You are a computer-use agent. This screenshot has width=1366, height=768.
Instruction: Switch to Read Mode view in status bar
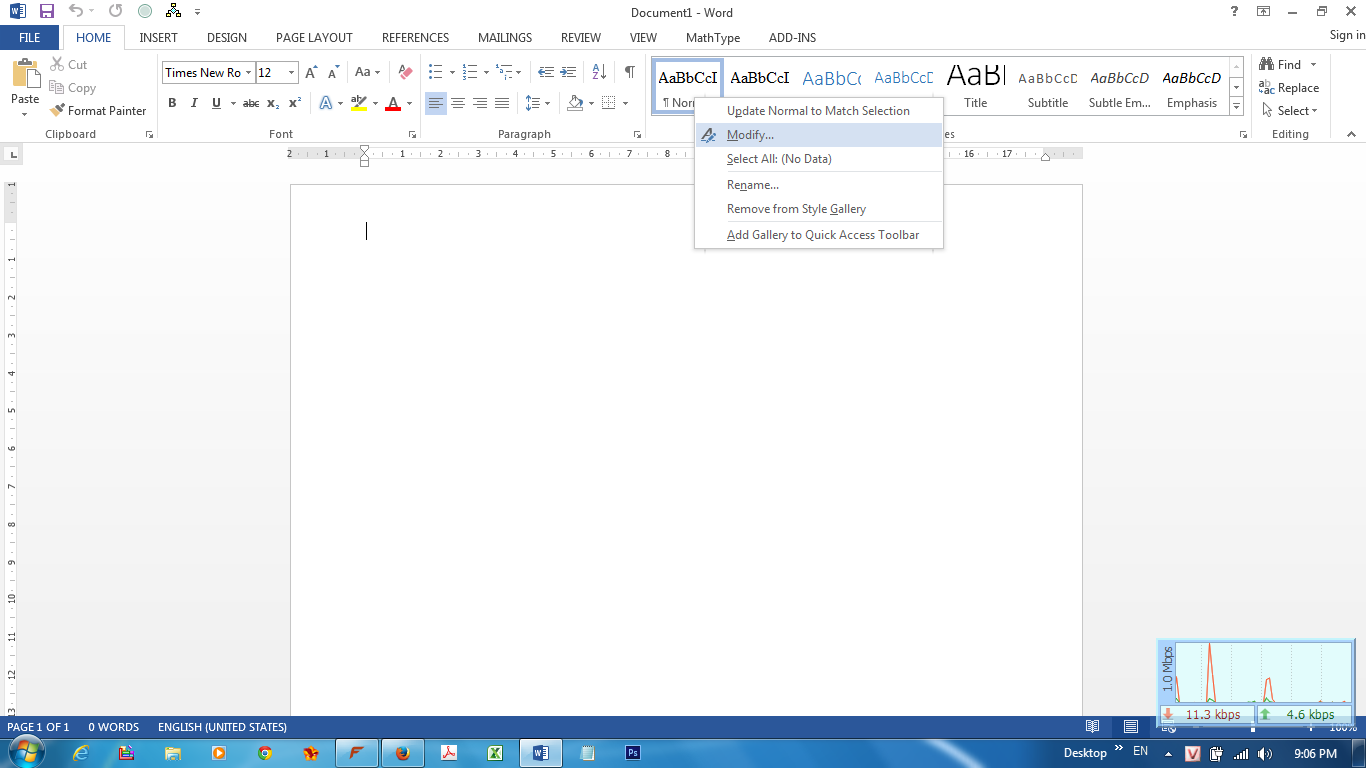1093,727
